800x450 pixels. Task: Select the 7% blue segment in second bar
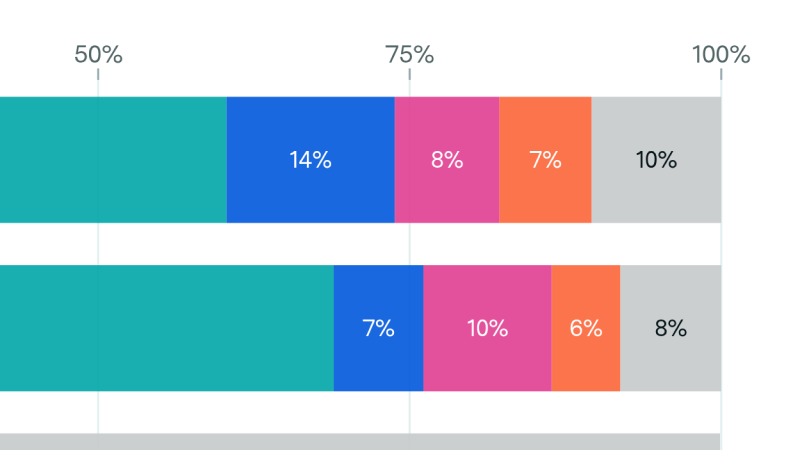378,328
